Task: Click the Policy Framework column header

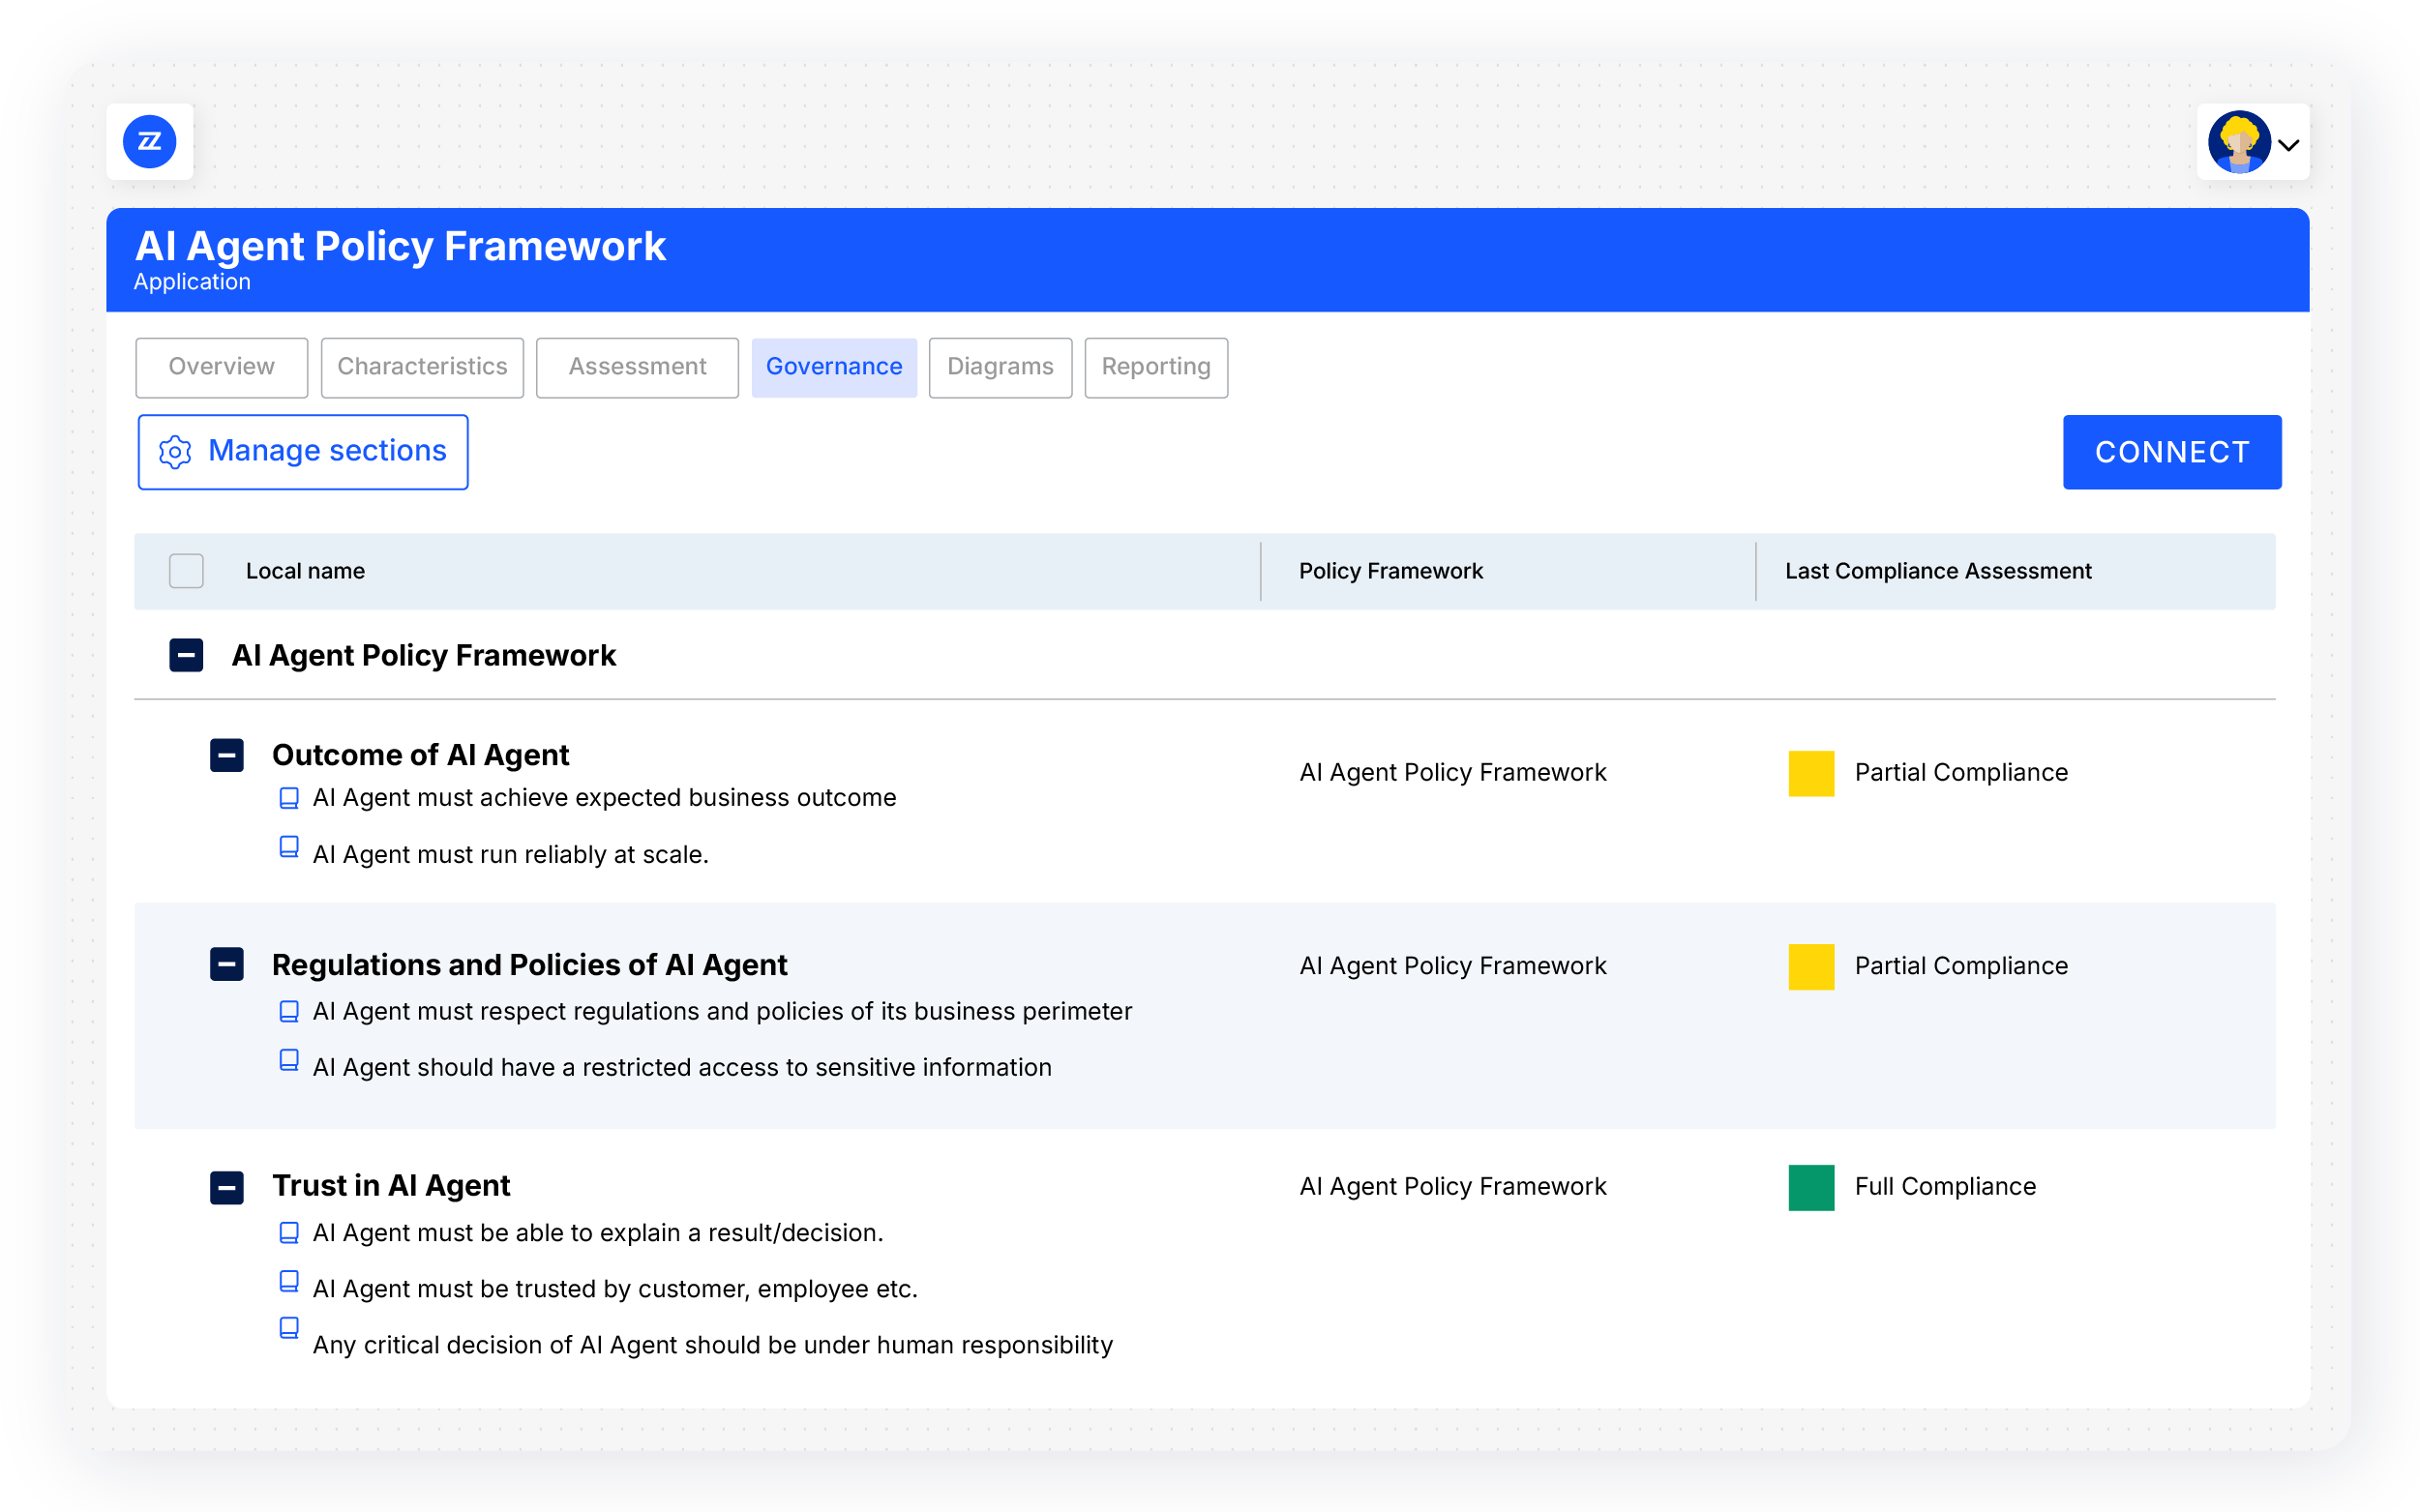Action: [1390, 571]
